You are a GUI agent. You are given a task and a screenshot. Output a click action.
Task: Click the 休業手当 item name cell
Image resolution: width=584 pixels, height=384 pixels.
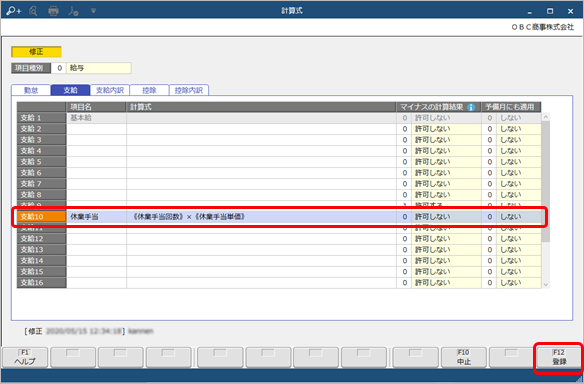[96, 217]
